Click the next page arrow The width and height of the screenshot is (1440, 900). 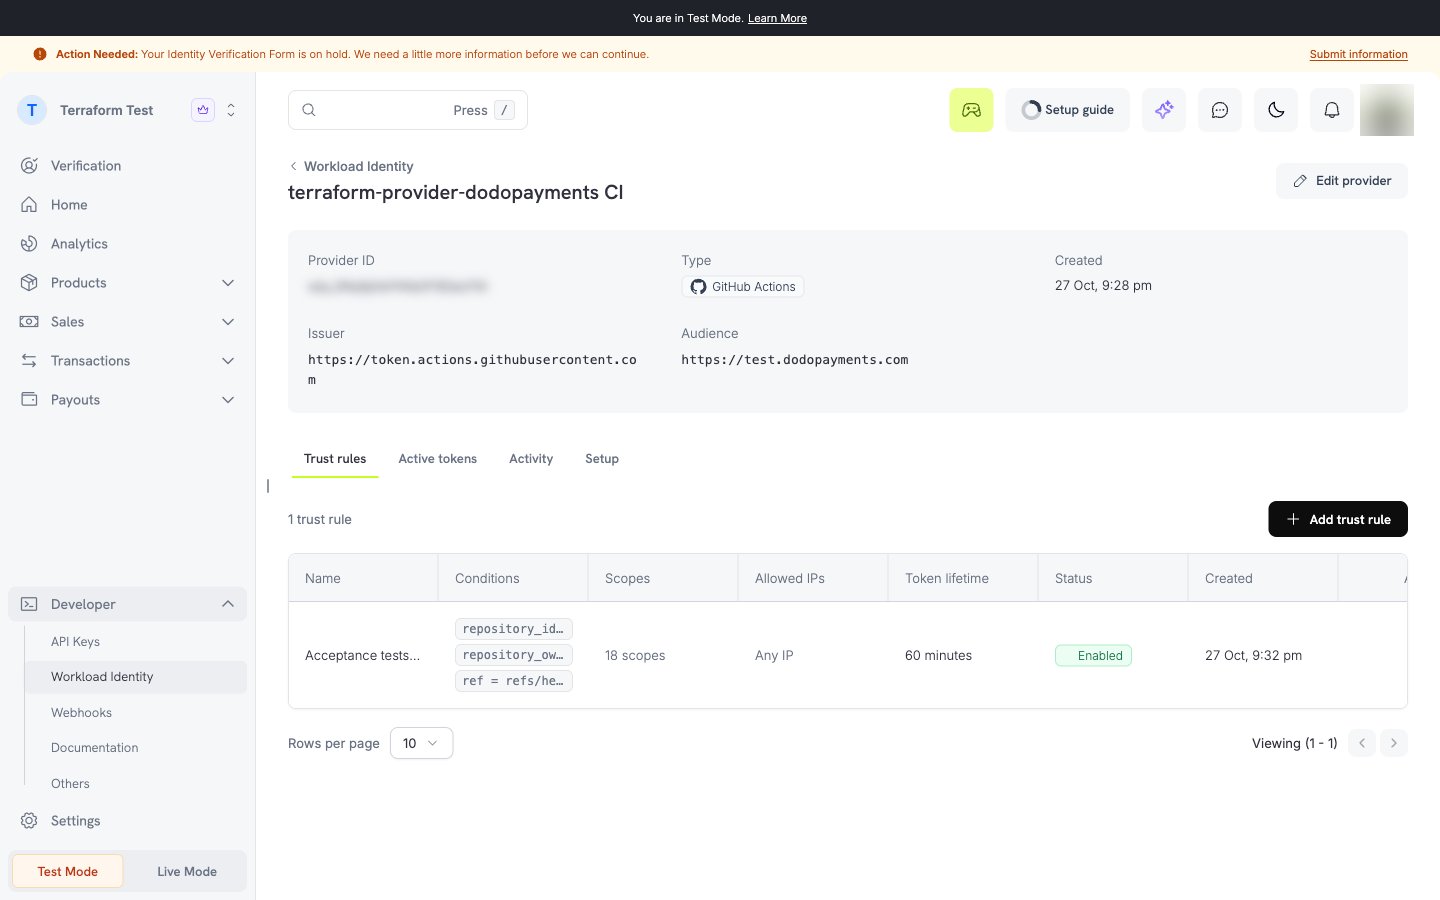[x=1394, y=743]
